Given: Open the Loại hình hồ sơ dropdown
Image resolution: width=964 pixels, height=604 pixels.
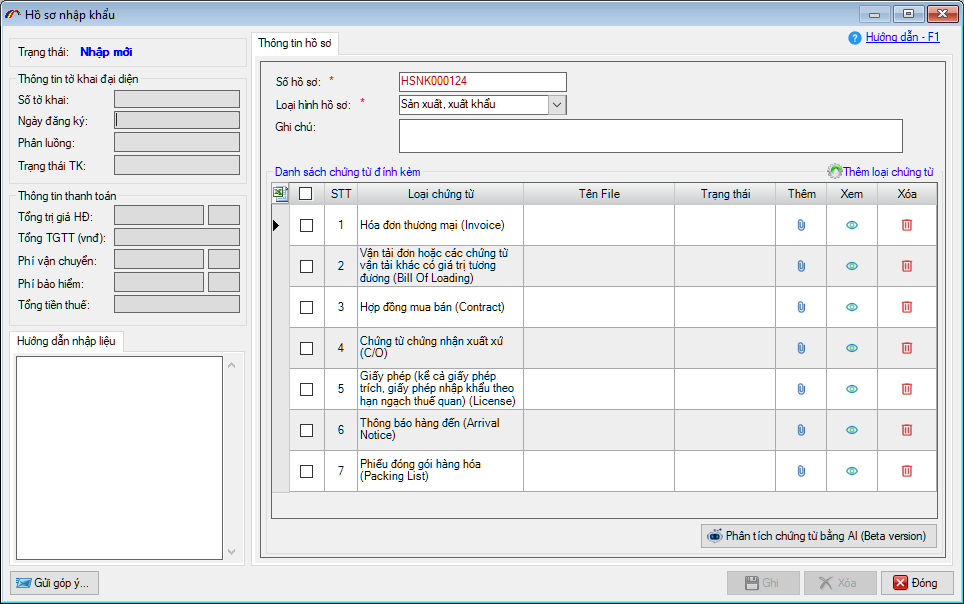Looking at the screenshot, I should pos(557,104).
